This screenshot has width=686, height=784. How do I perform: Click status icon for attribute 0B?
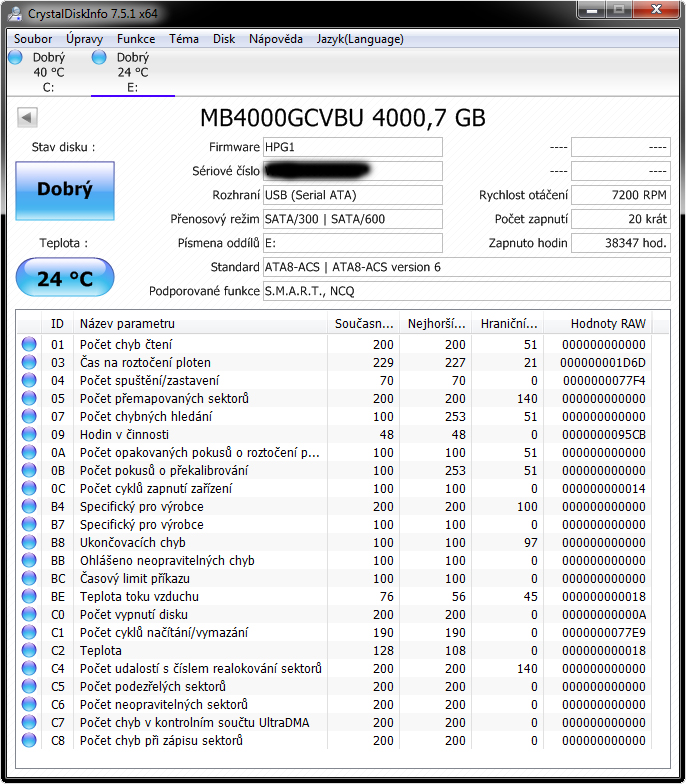[29, 470]
